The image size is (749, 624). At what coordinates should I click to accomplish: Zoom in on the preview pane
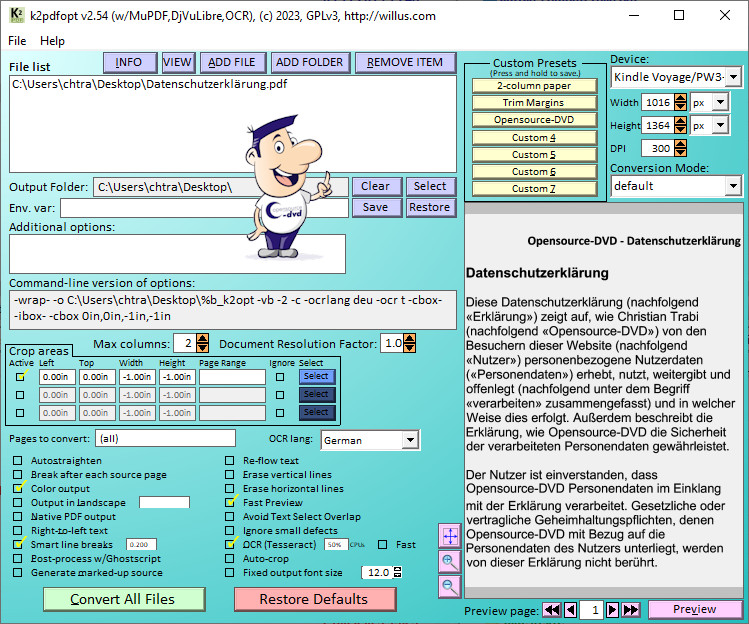coord(450,561)
